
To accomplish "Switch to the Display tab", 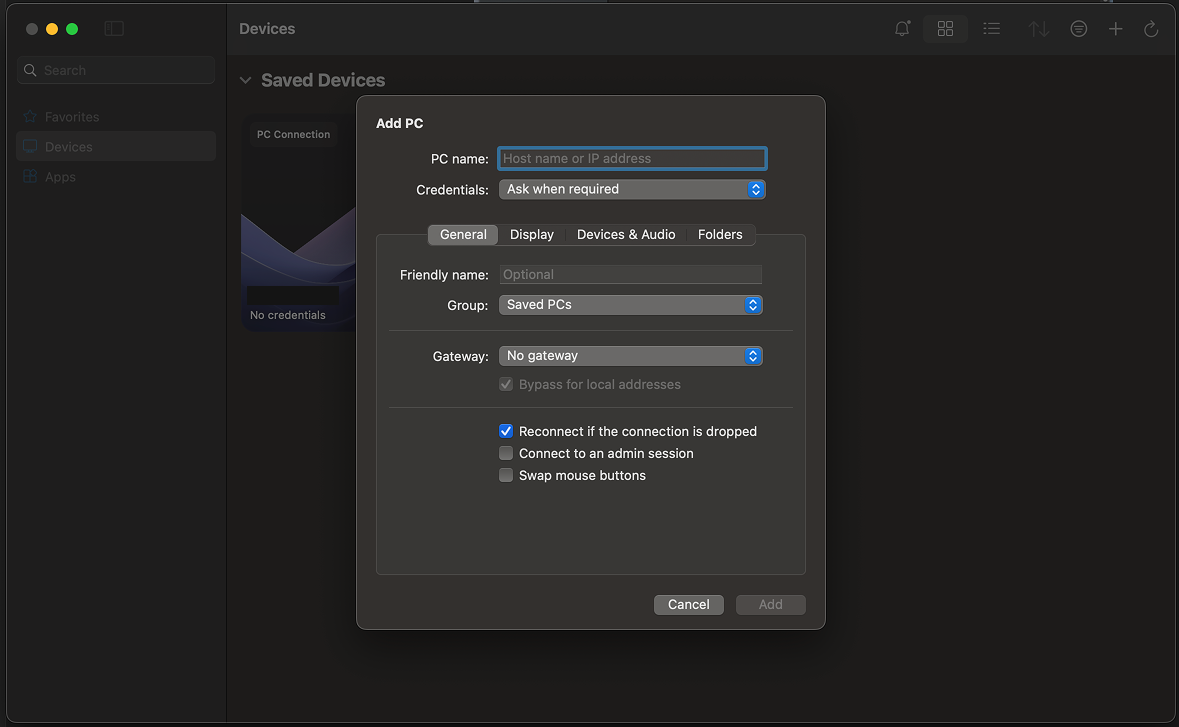I will pos(531,234).
